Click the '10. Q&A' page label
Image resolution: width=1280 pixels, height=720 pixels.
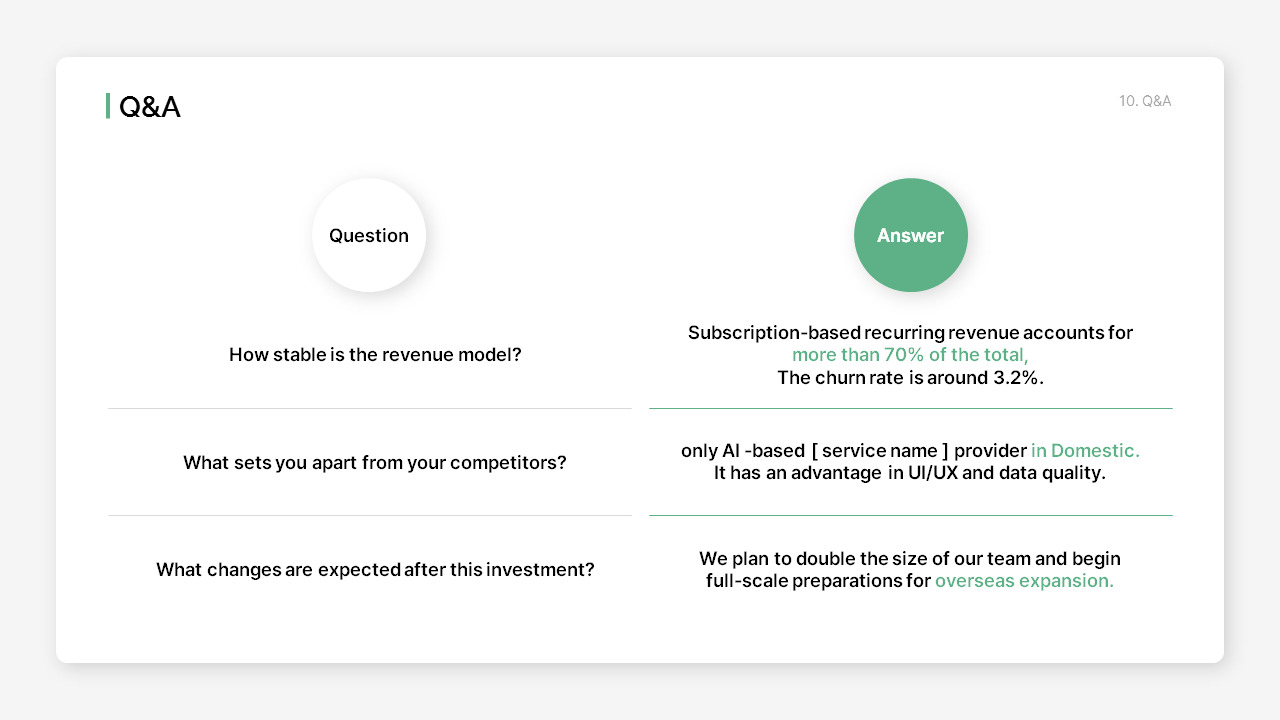click(x=1145, y=101)
